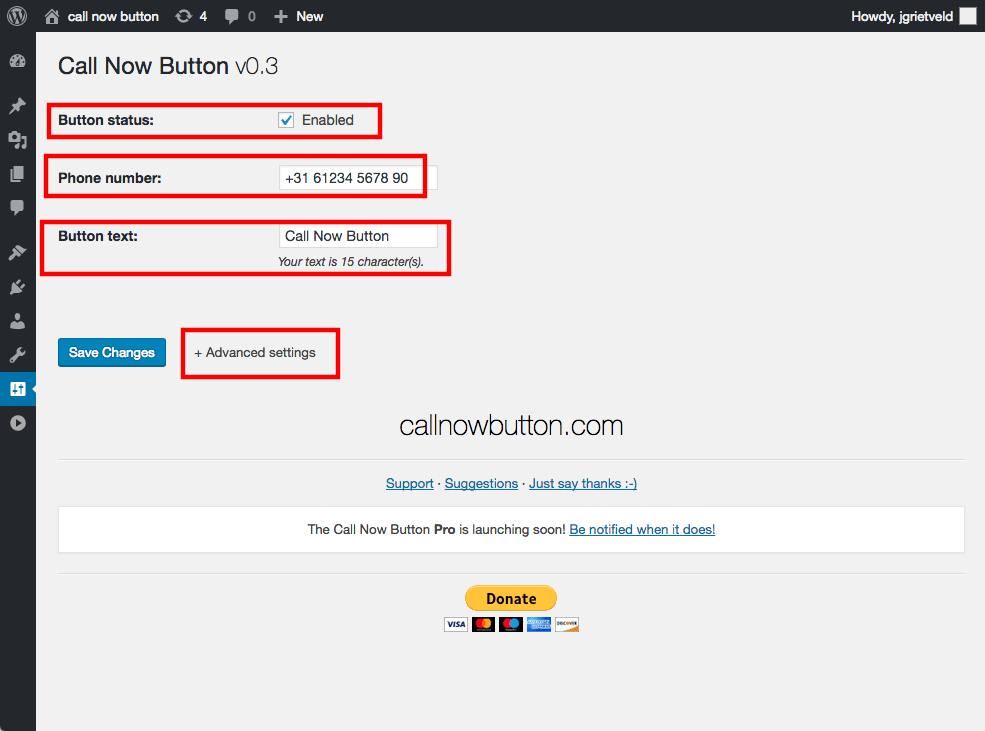Follow the Be notified when it does link

click(x=642, y=529)
